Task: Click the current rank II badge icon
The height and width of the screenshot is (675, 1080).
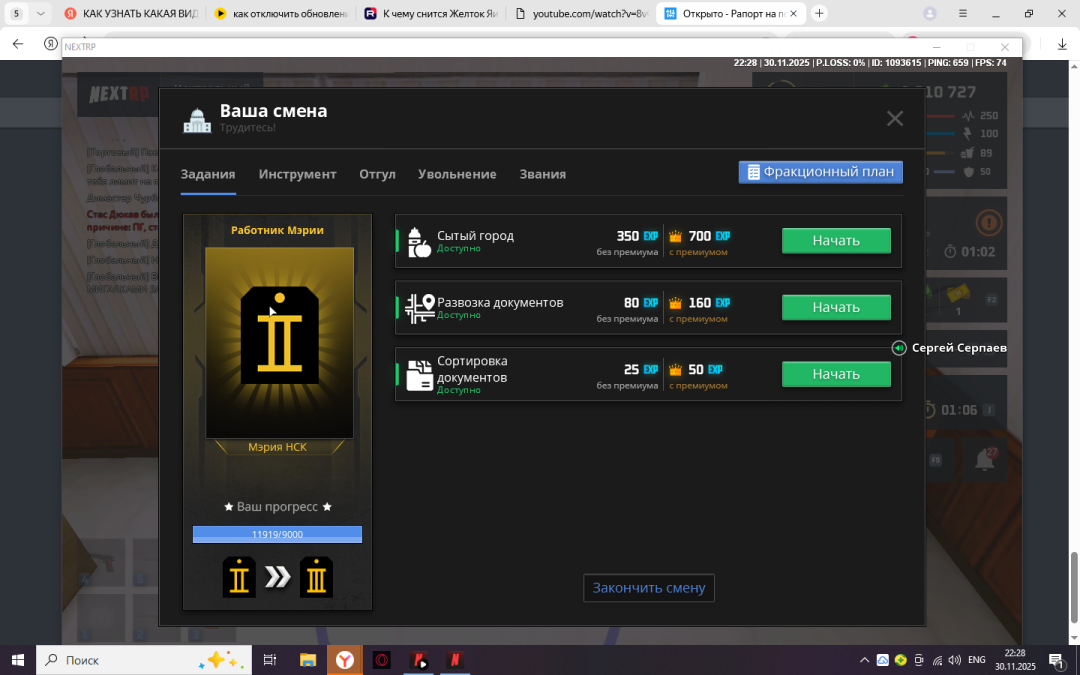Action: click(239, 577)
